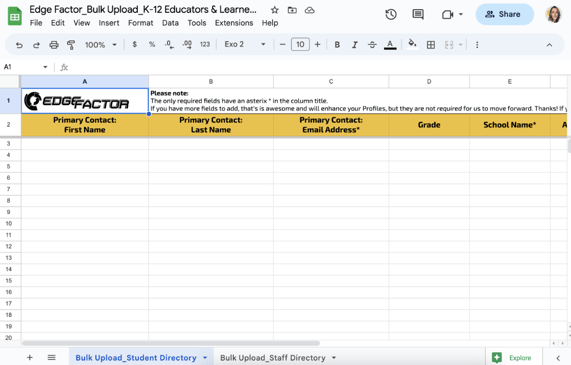Viewport: 571px width, 365px height.
Task: Open the move to folder icon
Action: [x=292, y=10]
